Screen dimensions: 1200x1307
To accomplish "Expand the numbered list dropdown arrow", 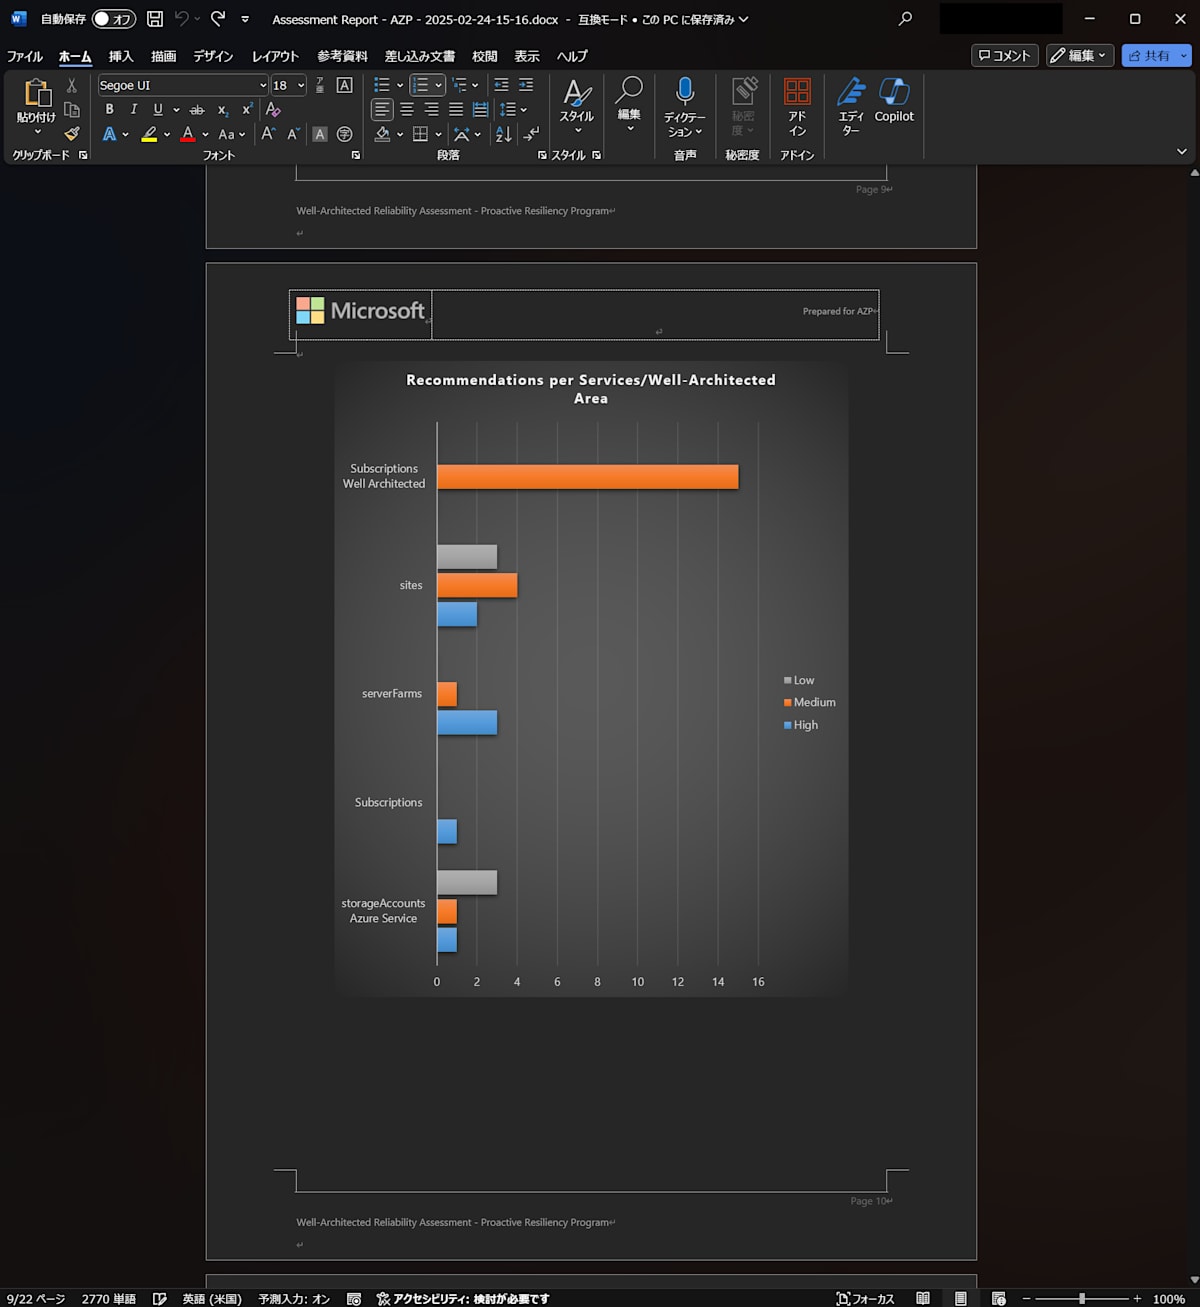I will [x=438, y=85].
